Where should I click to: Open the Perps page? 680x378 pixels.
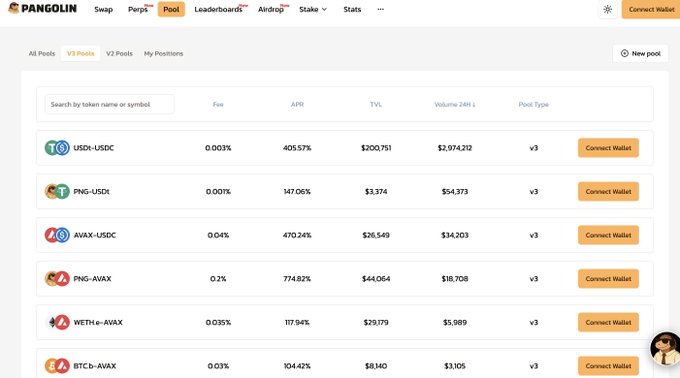pos(138,10)
